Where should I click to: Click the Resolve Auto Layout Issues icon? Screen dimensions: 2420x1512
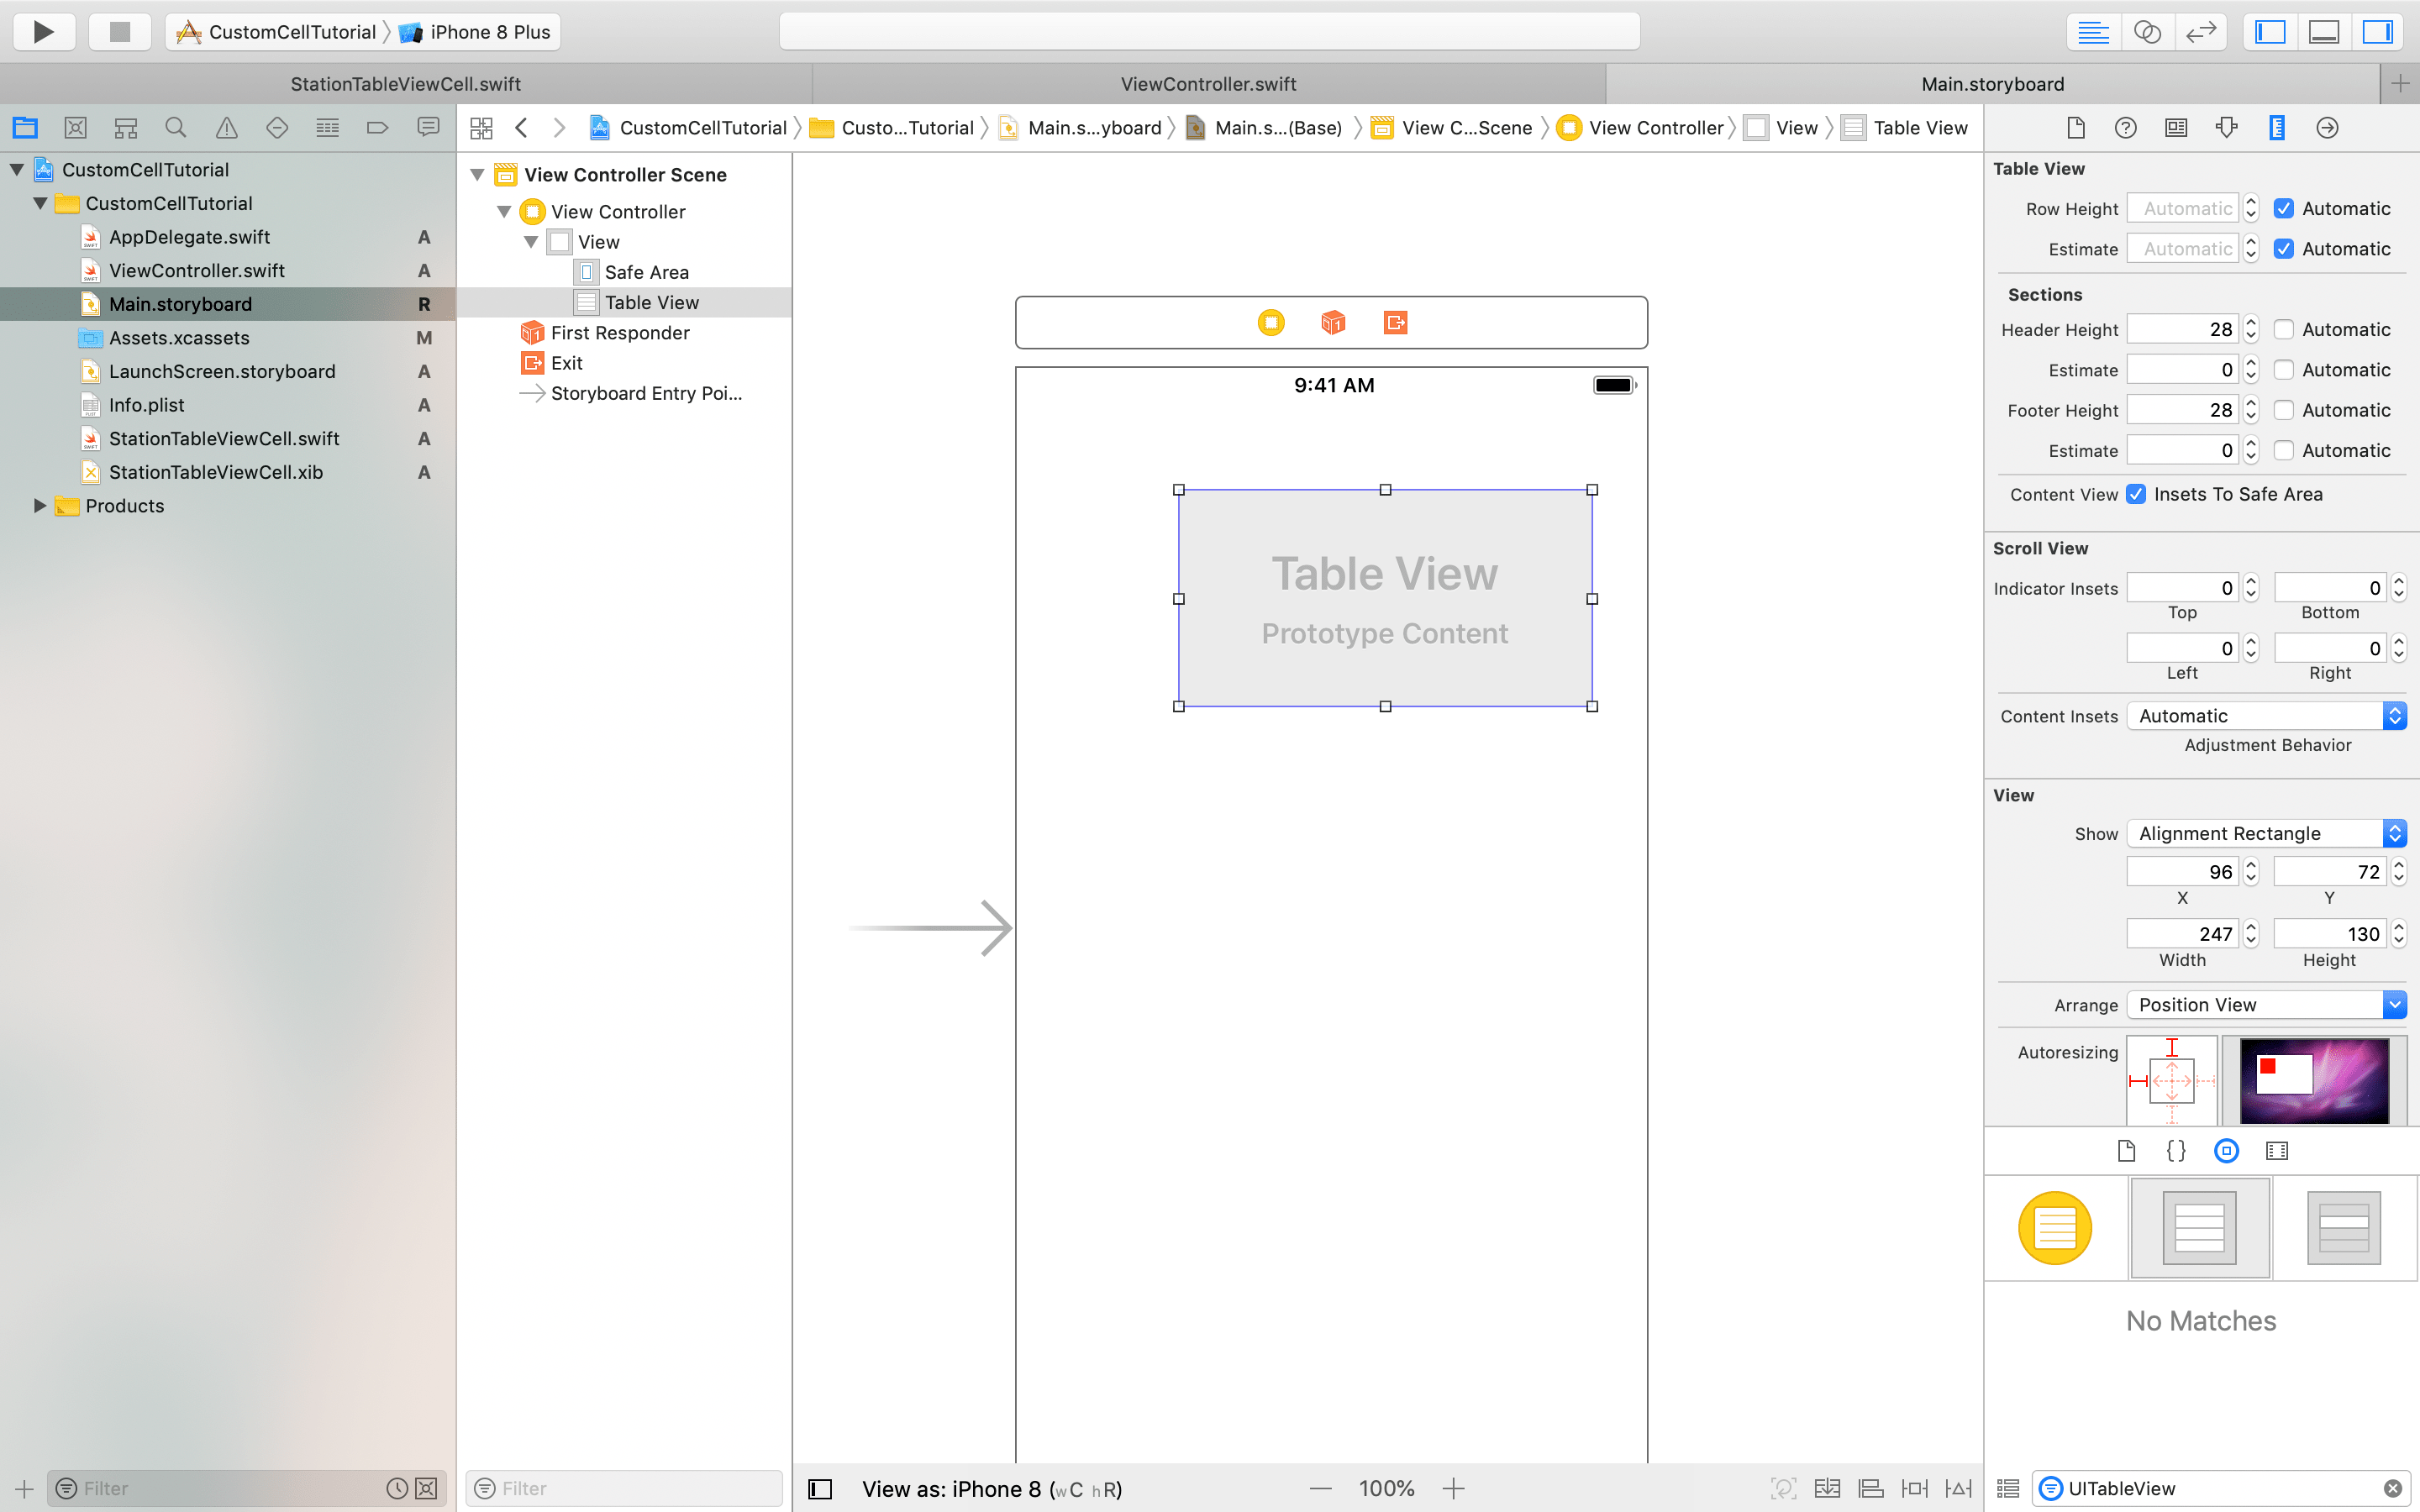point(1958,1488)
